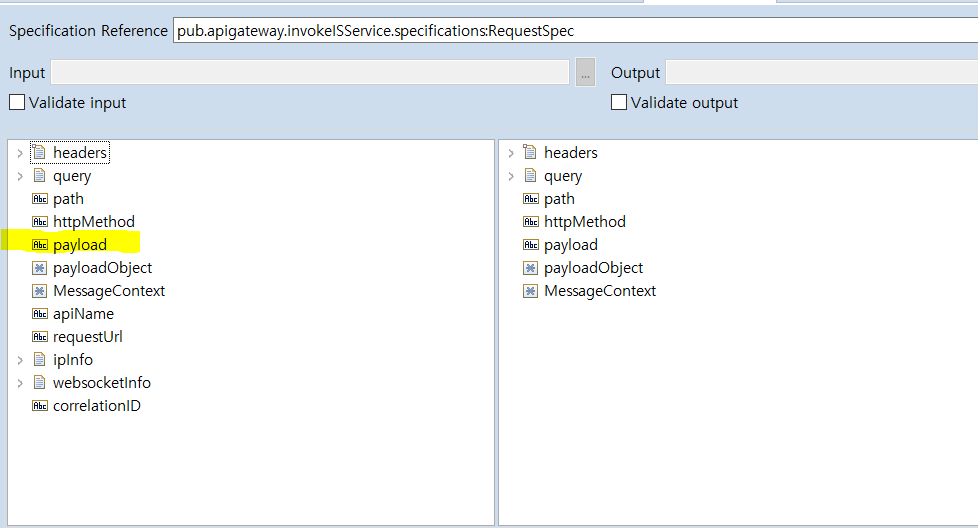Click the Output text field

coord(820,72)
